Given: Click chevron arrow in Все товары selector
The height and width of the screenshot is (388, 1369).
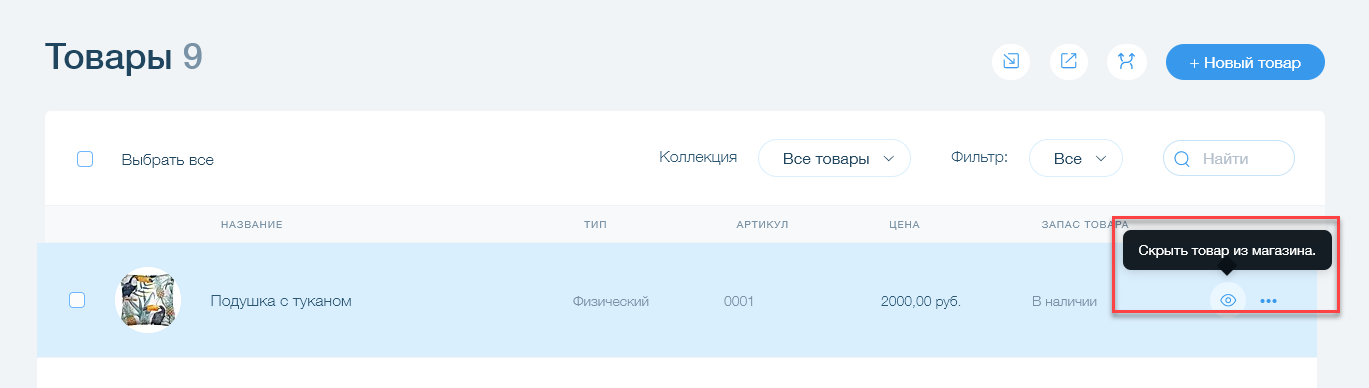Looking at the screenshot, I should tap(887, 159).
